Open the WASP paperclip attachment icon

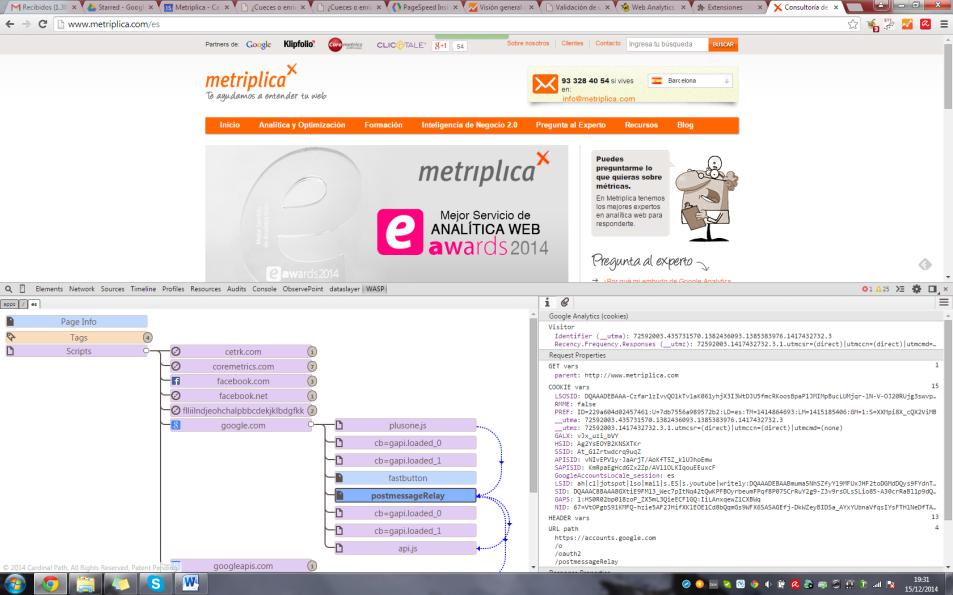tap(565, 302)
